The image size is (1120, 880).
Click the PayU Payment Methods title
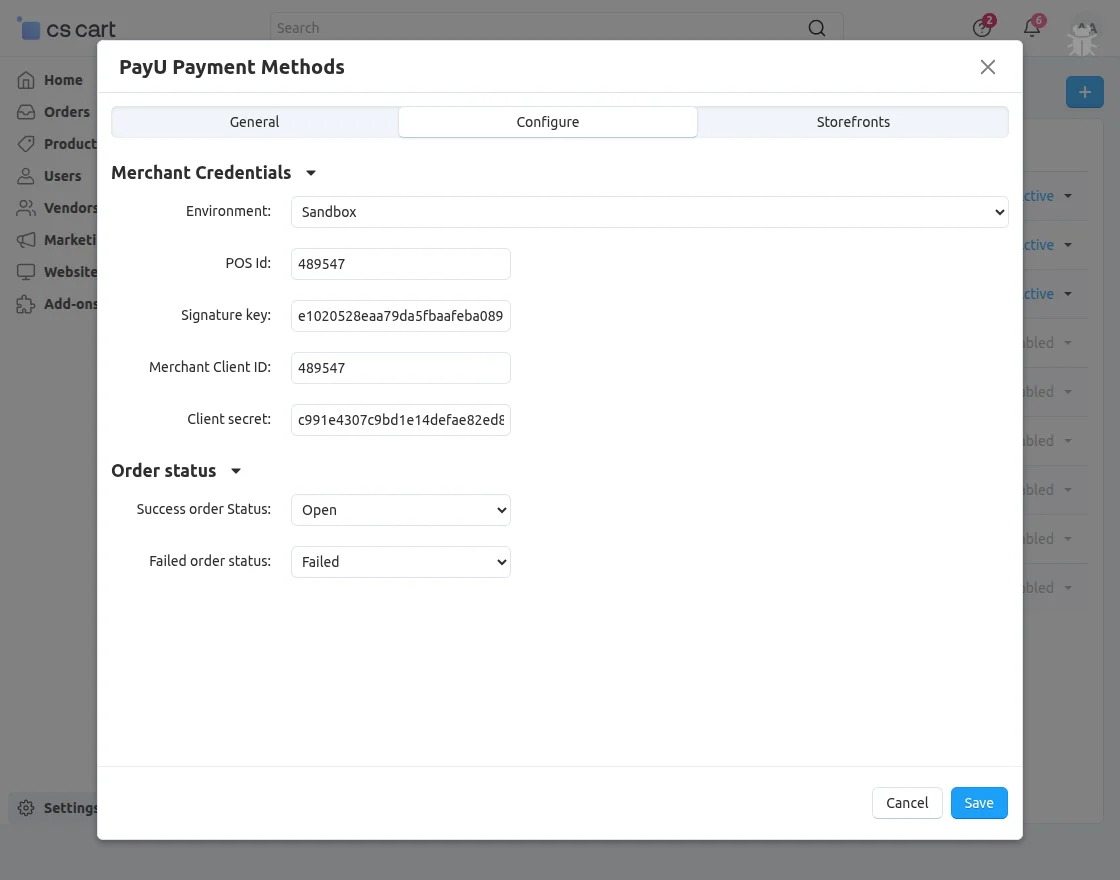tap(231, 67)
